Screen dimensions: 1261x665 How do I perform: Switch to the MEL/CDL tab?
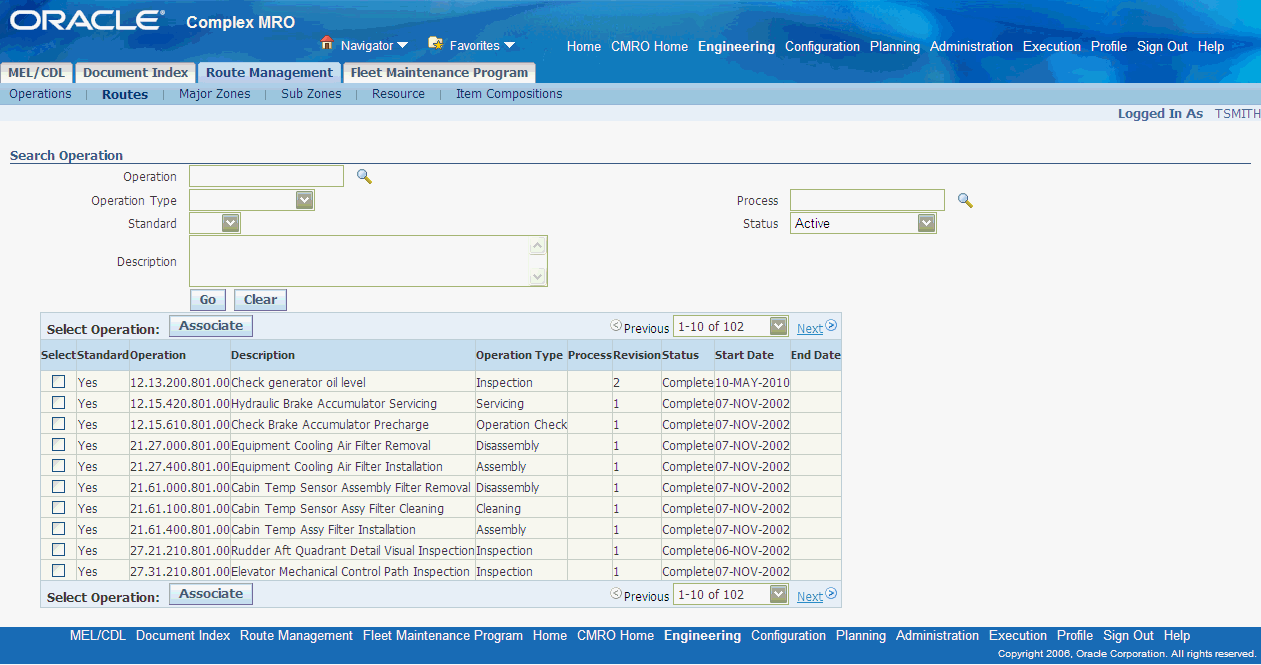point(37,72)
